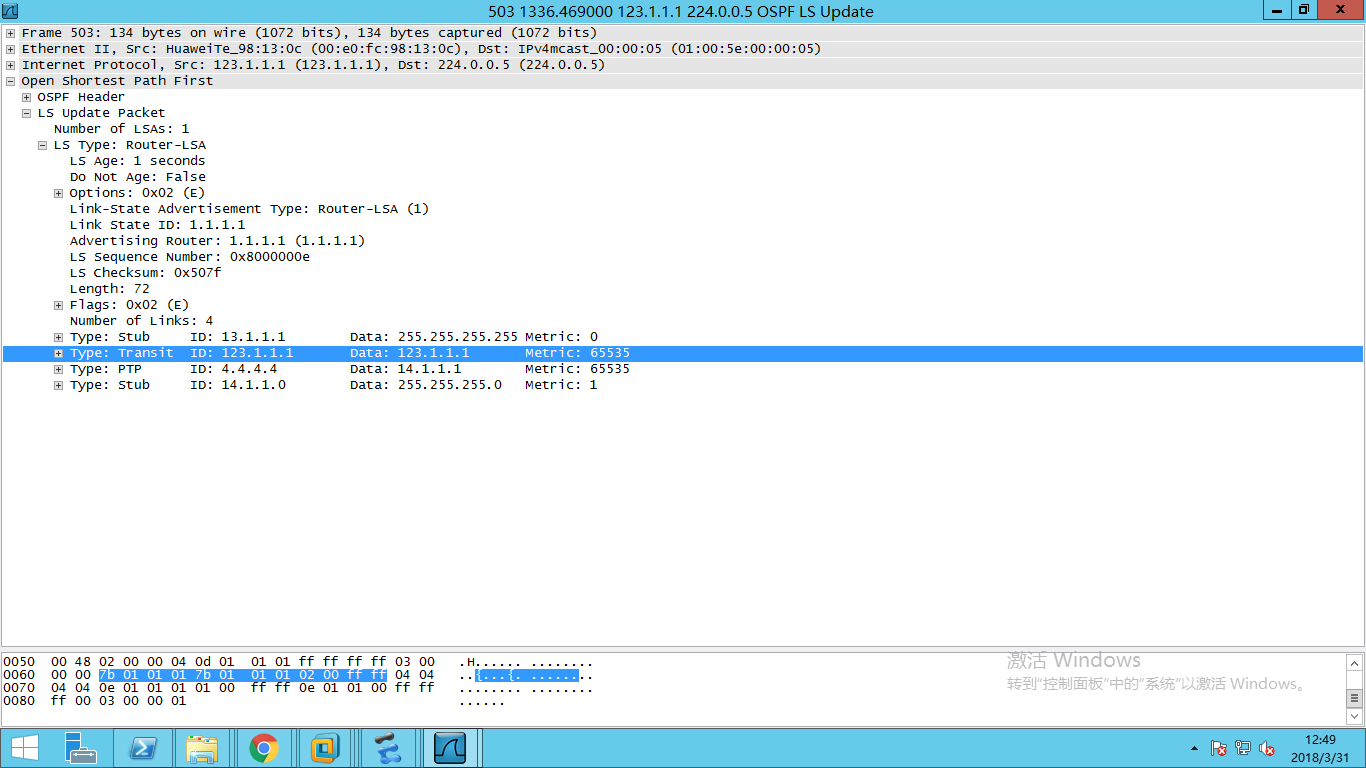Open Action Center flag tray icon
Image resolution: width=1366 pixels, height=768 pixels.
click(1219, 748)
